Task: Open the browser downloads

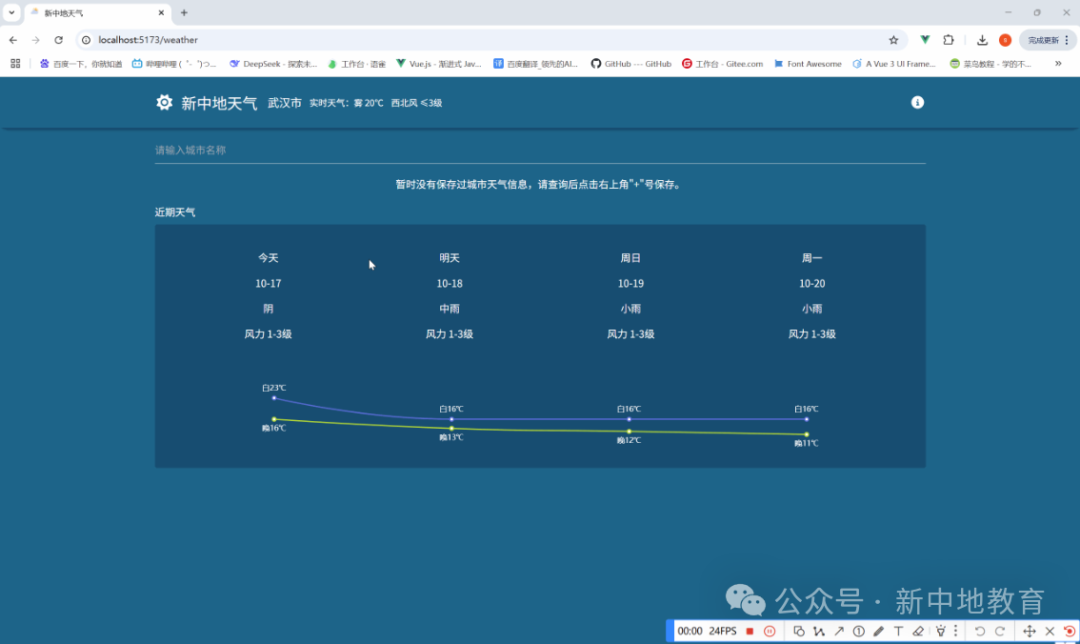Action: [x=982, y=40]
